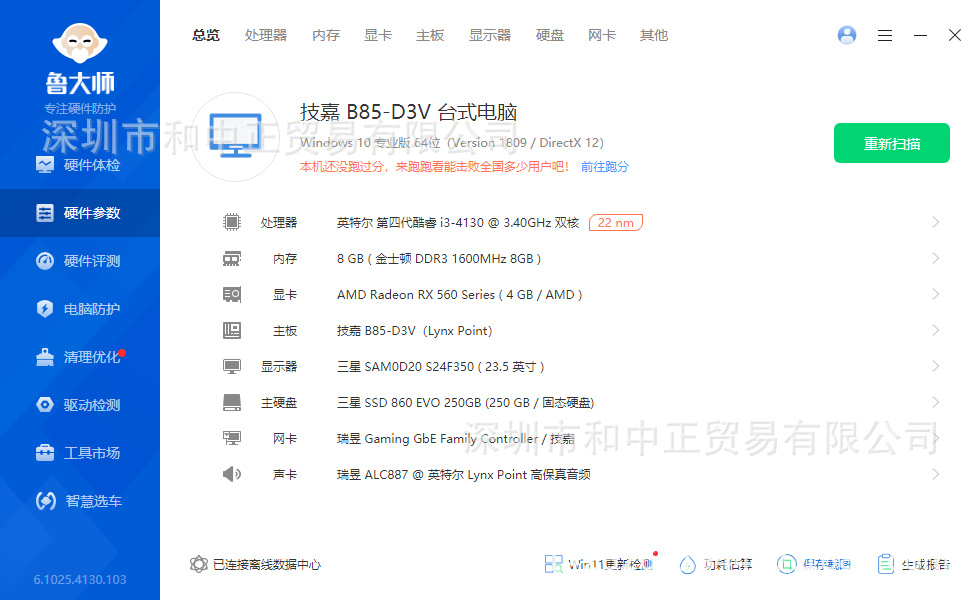
Task: Expand the 网卡 row chevron
Action: click(x=936, y=438)
